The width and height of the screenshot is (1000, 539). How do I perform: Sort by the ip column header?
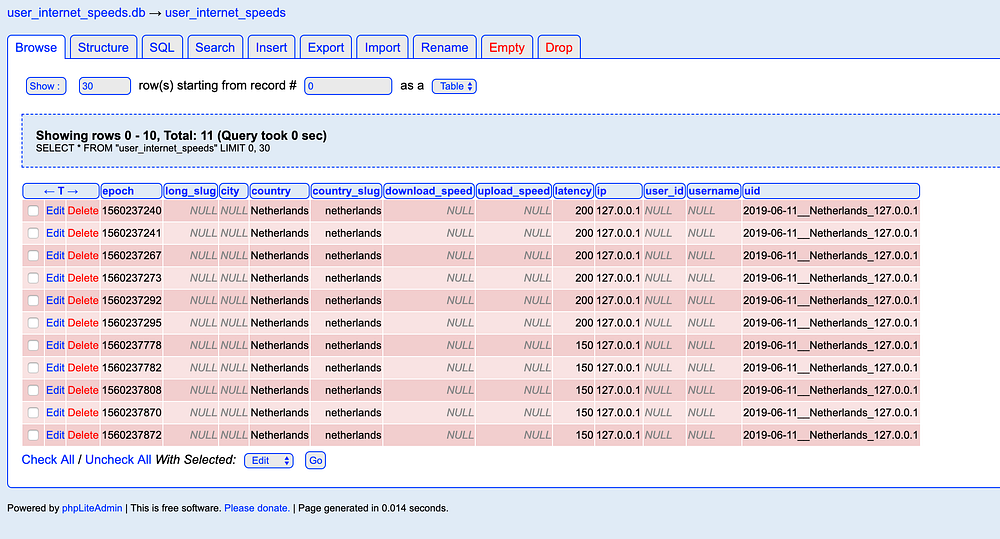(619, 191)
